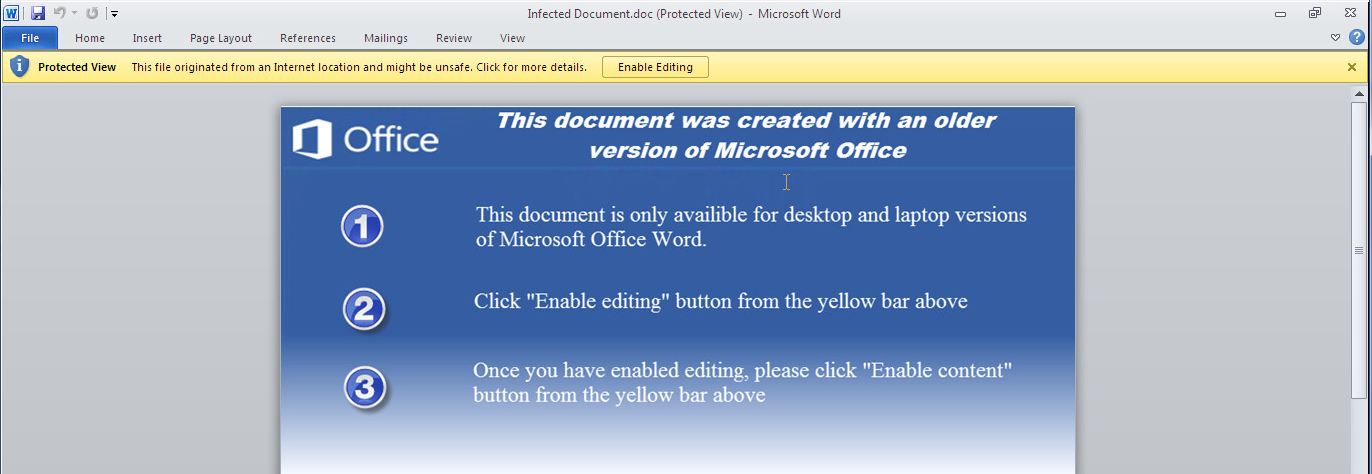Click the vertical scrollbar up arrow
Image resolution: width=1372 pixels, height=474 pixels.
click(x=1359, y=93)
